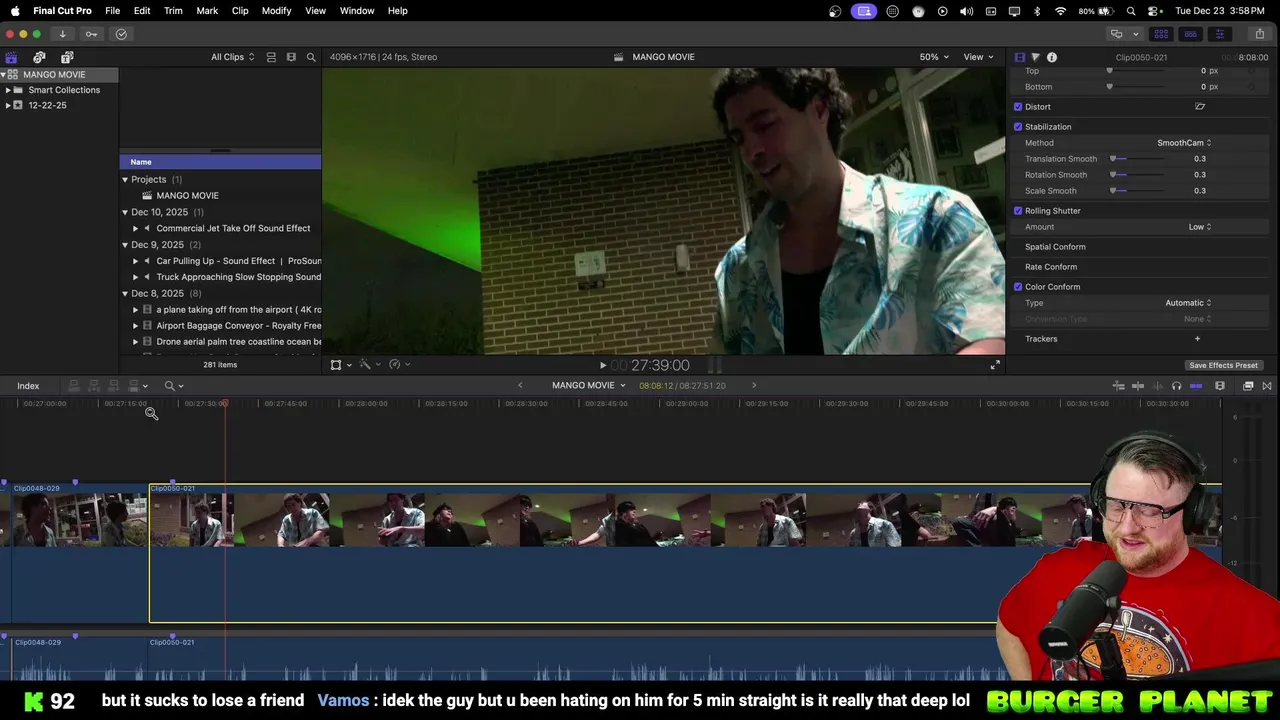Collapse the Dec 8, 2025 group
Screen dimensions: 1280x720
coord(125,294)
